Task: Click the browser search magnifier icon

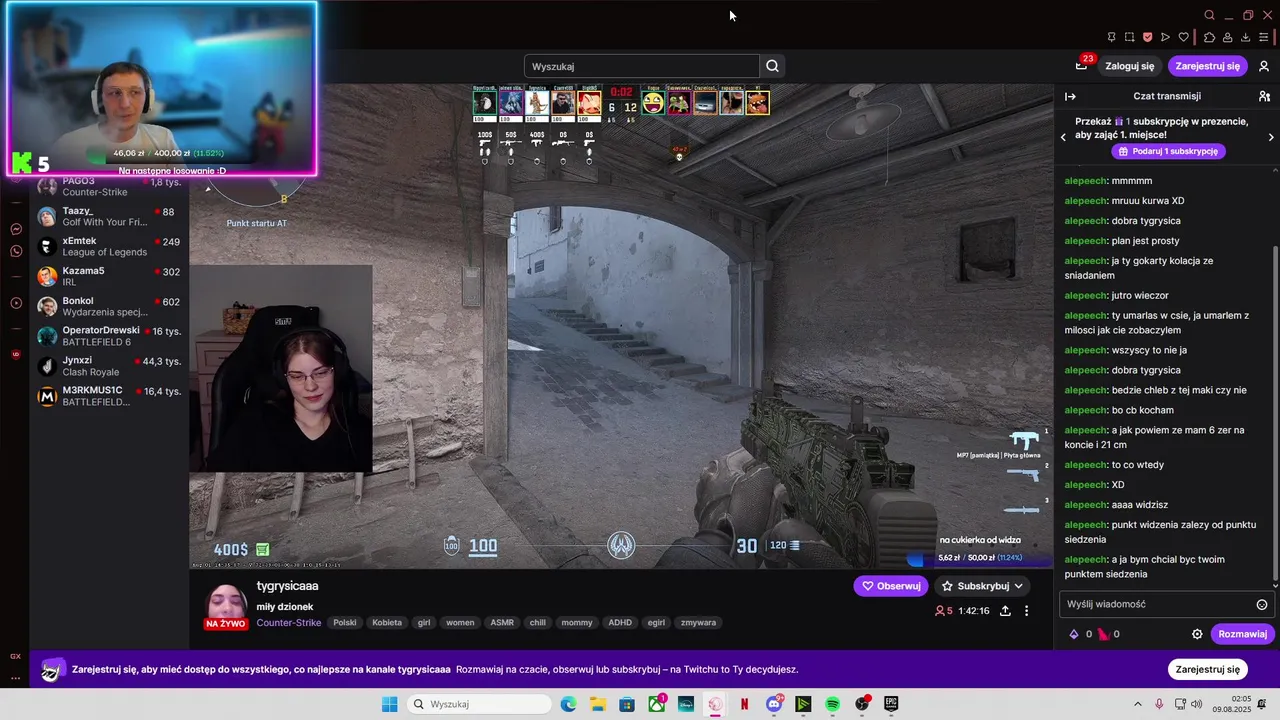Action: click(x=1209, y=15)
